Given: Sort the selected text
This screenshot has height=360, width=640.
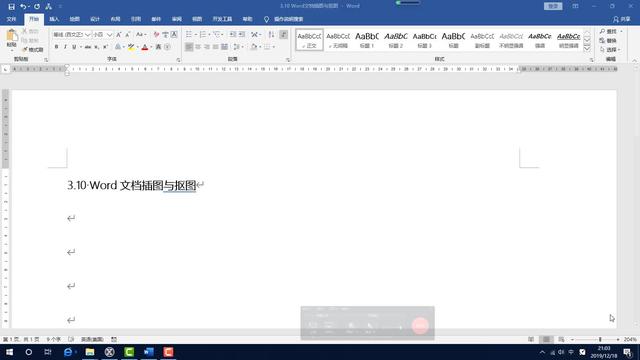Looking at the screenshot, I should [x=271, y=35].
